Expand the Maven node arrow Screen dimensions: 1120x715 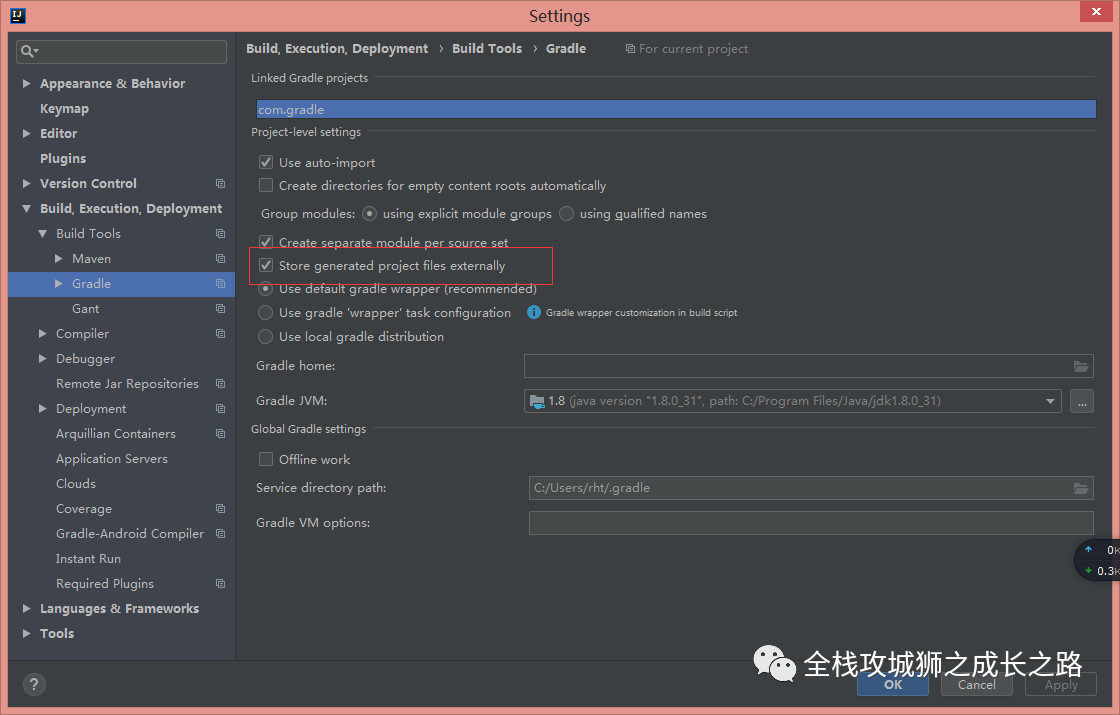59,259
